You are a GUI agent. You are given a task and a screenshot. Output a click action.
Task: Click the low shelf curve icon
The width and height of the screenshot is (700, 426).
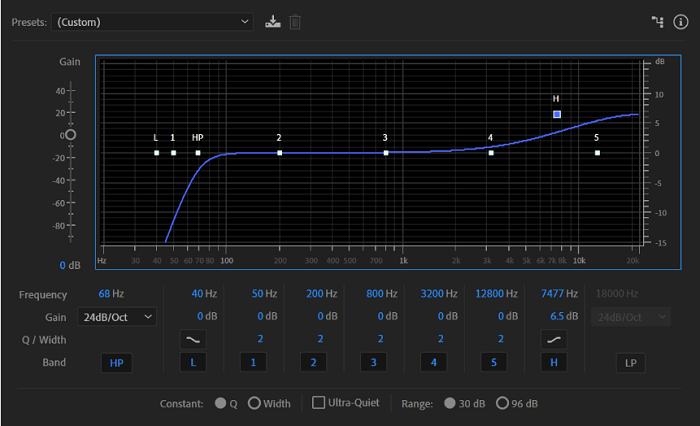click(x=192, y=339)
